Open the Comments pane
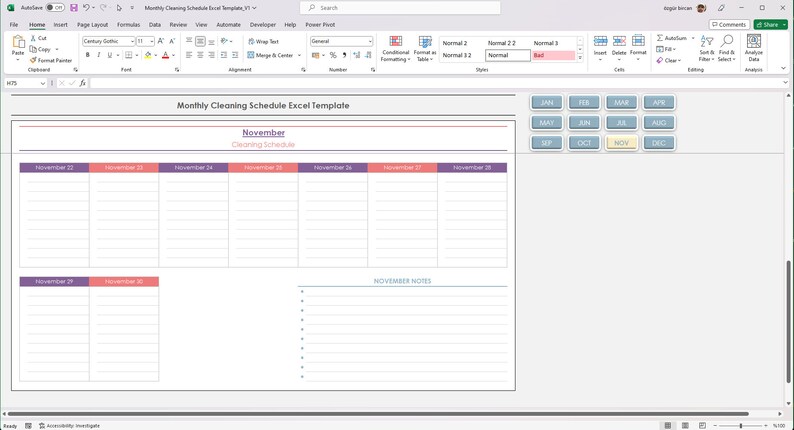The image size is (794, 430). coord(729,24)
